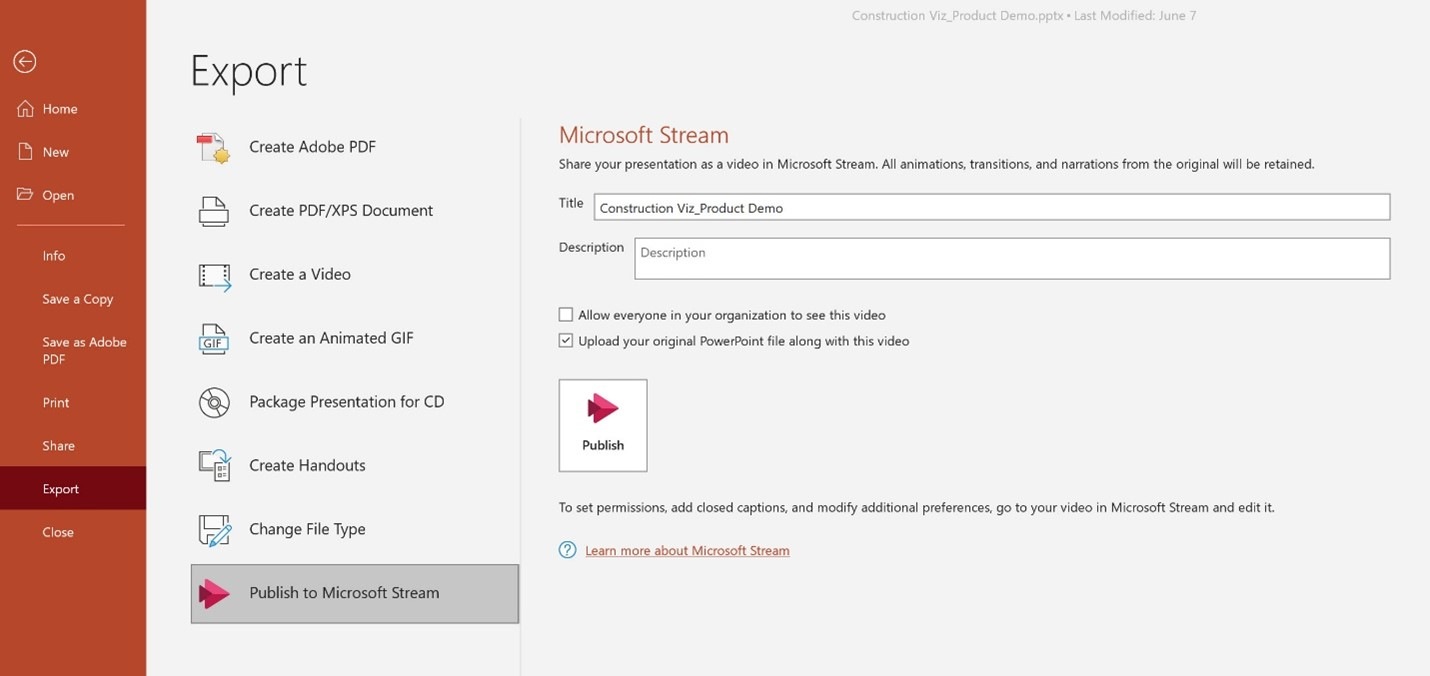Open the Share sidebar option
Viewport: 1430px width, 676px height.
tap(58, 446)
